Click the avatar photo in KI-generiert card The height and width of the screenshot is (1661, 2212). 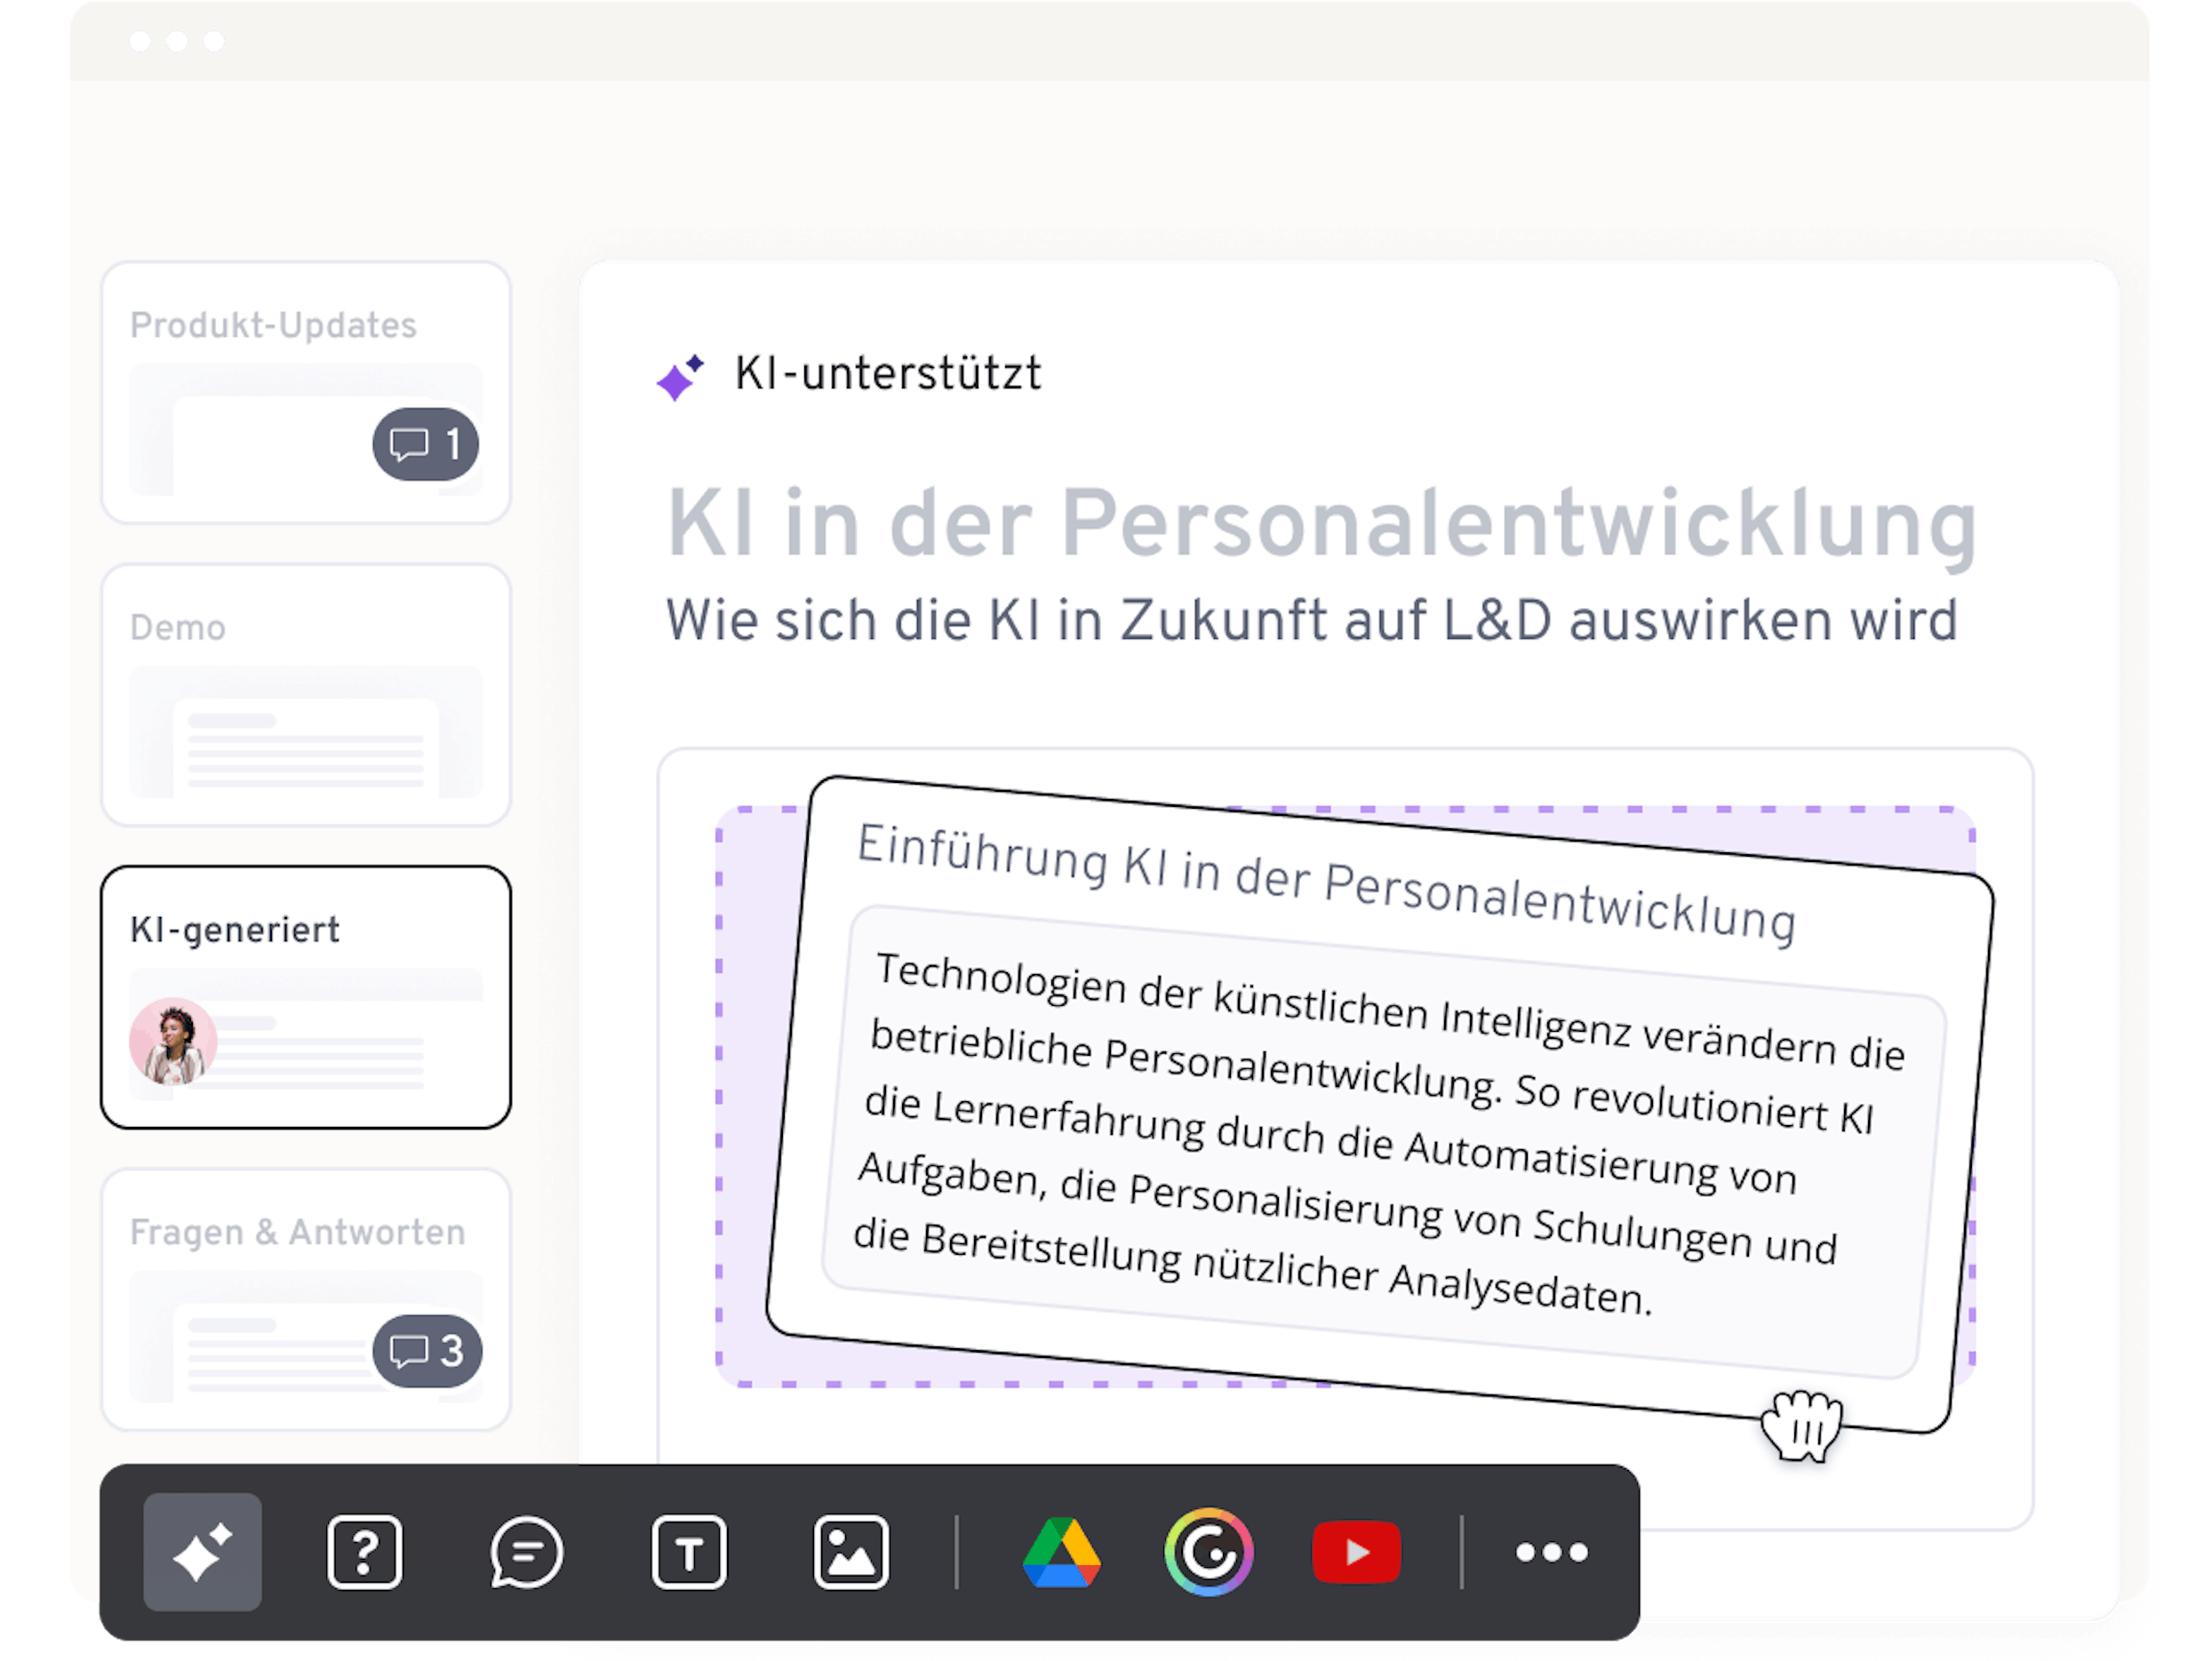coord(173,1041)
